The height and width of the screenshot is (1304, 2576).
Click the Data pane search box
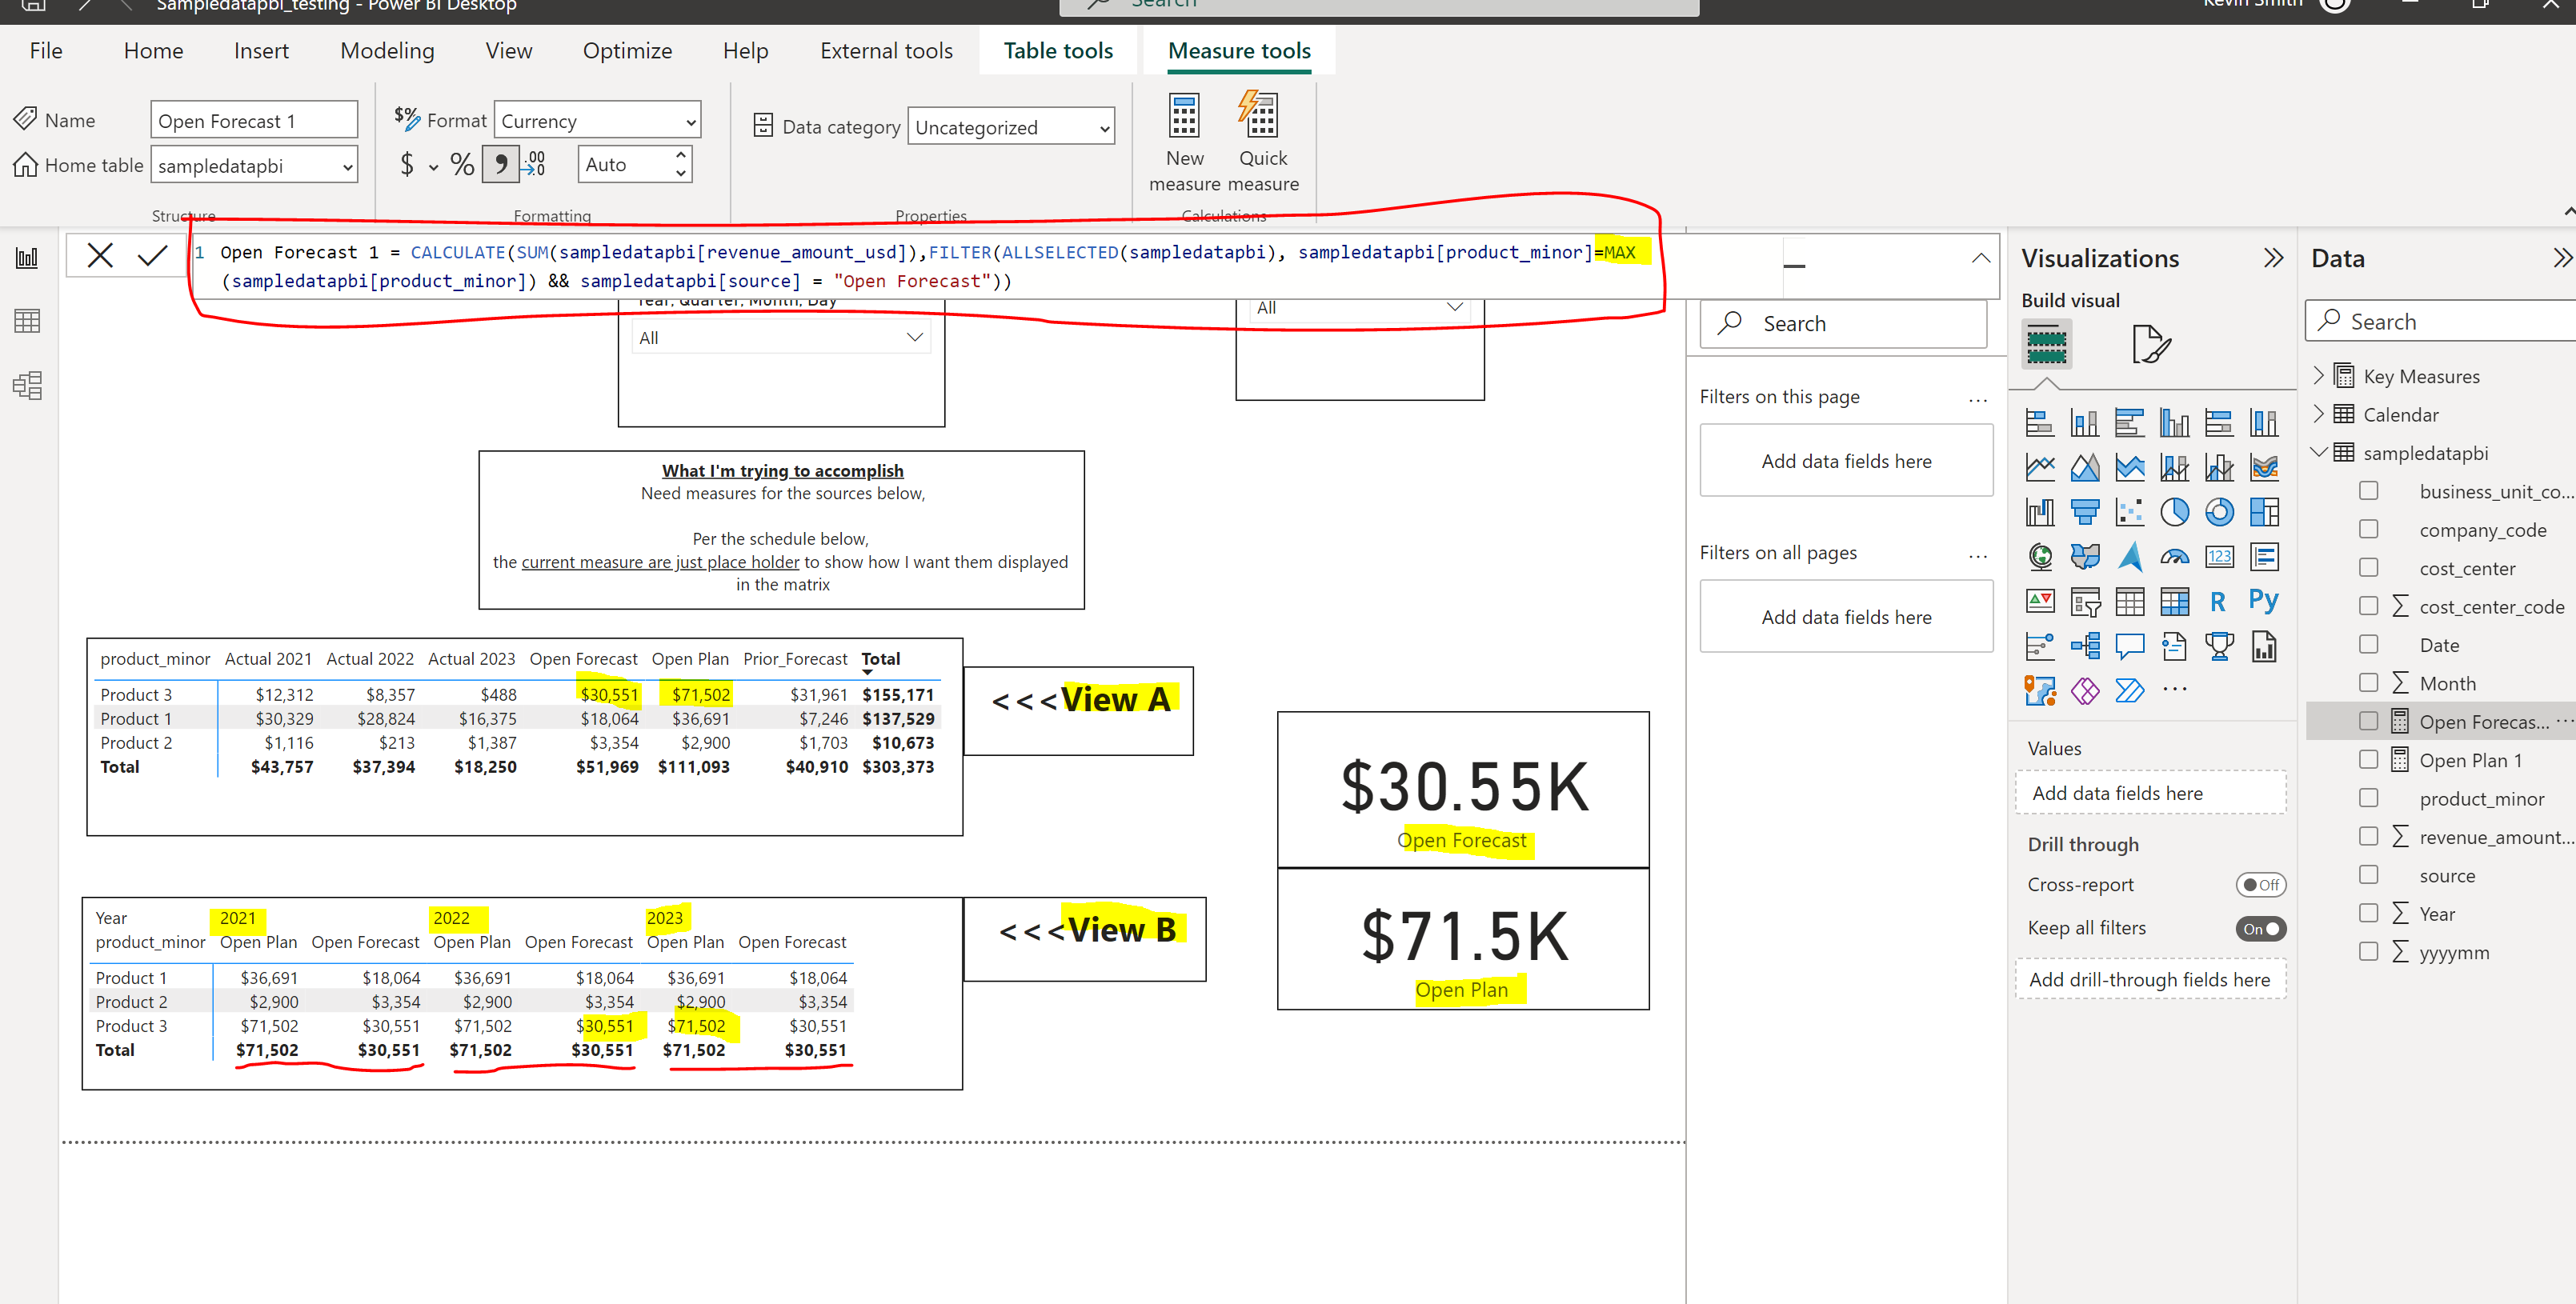(2440, 321)
